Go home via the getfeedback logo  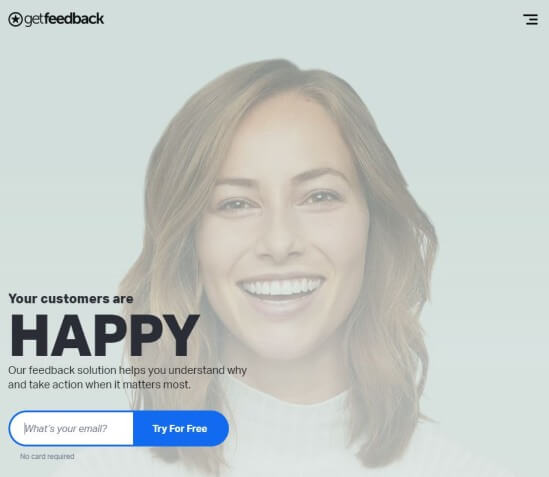[x=56, y=19]
